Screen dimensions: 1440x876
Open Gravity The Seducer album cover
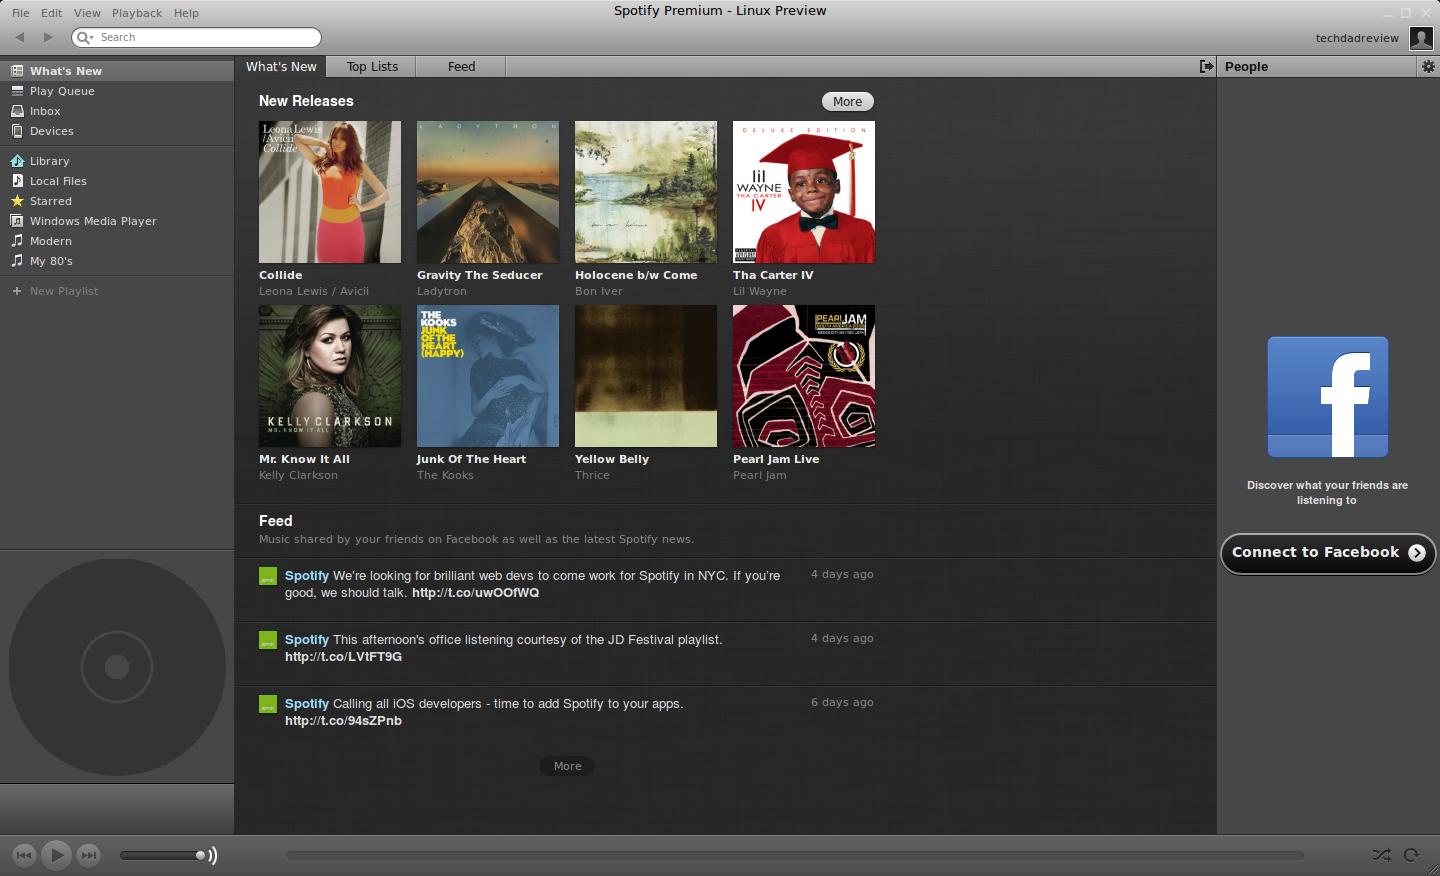(488, 192)
